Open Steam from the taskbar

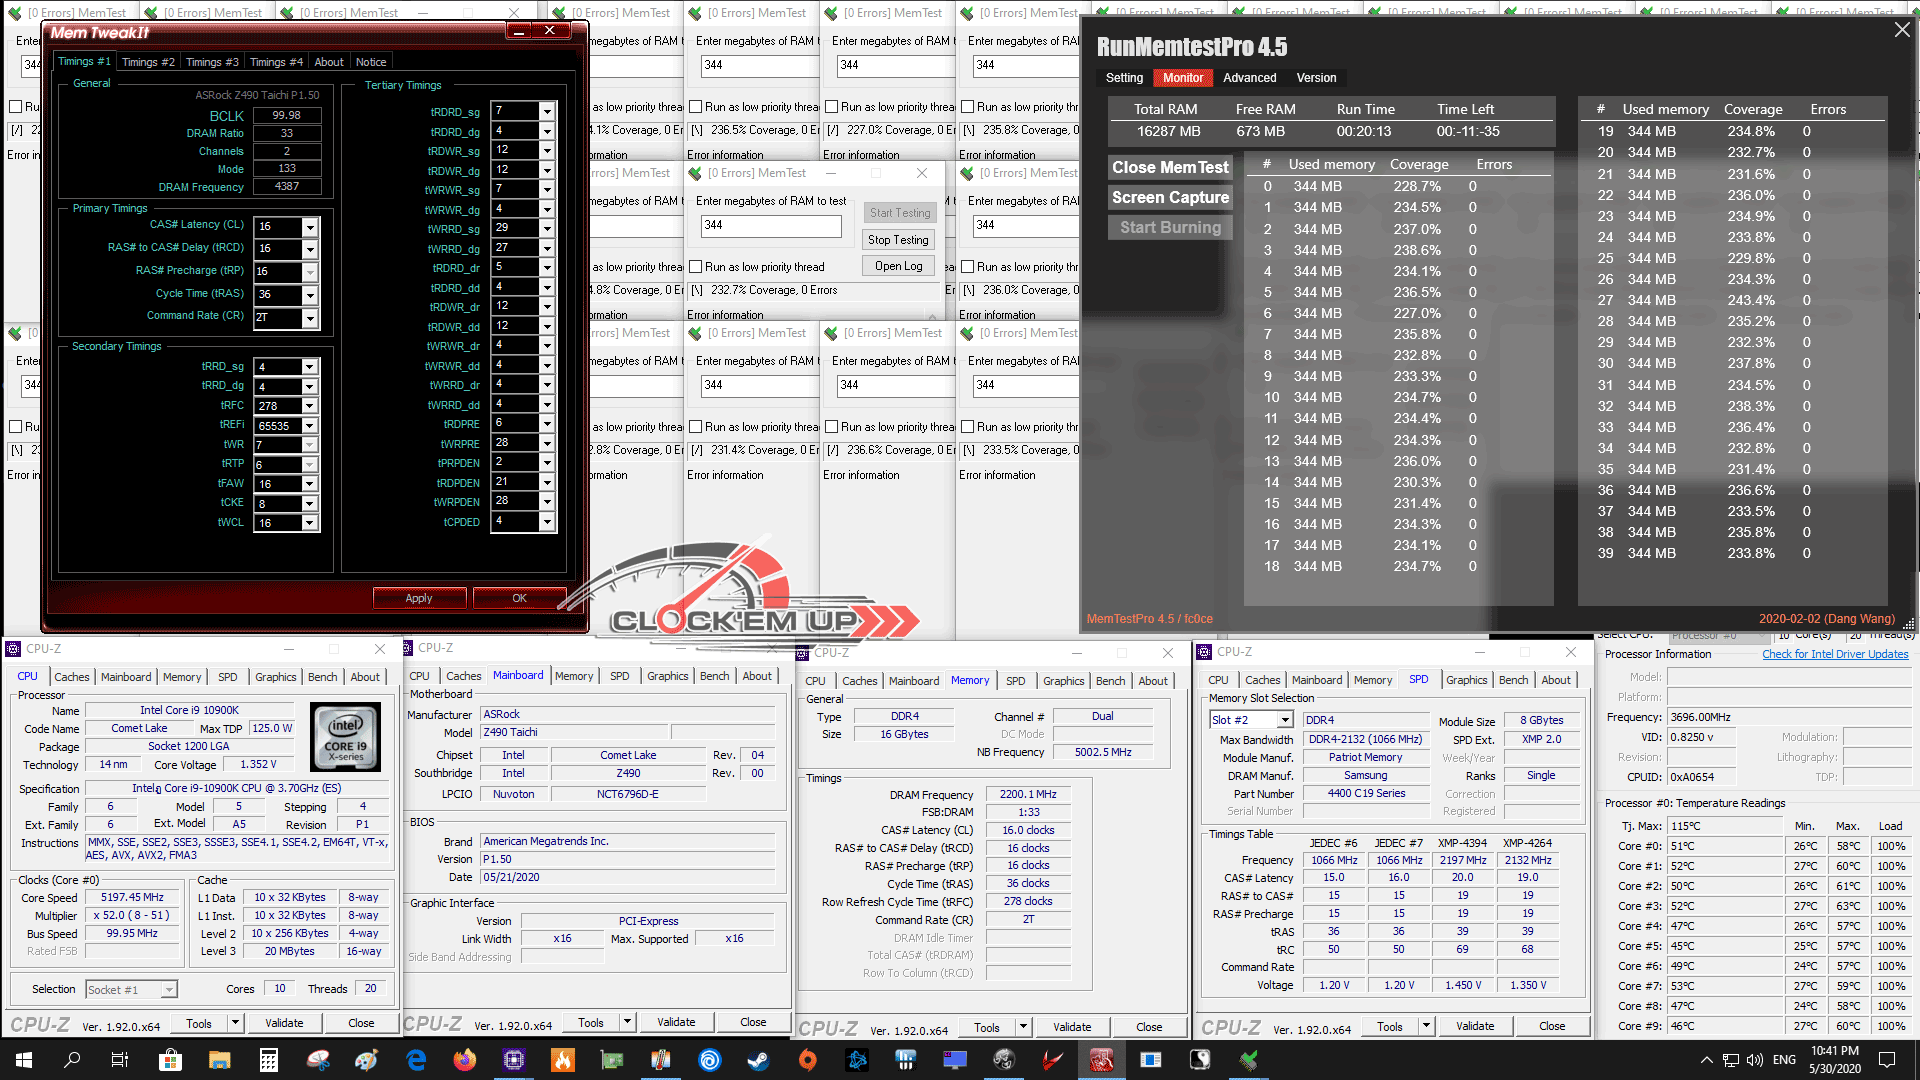coord(759,1059)
